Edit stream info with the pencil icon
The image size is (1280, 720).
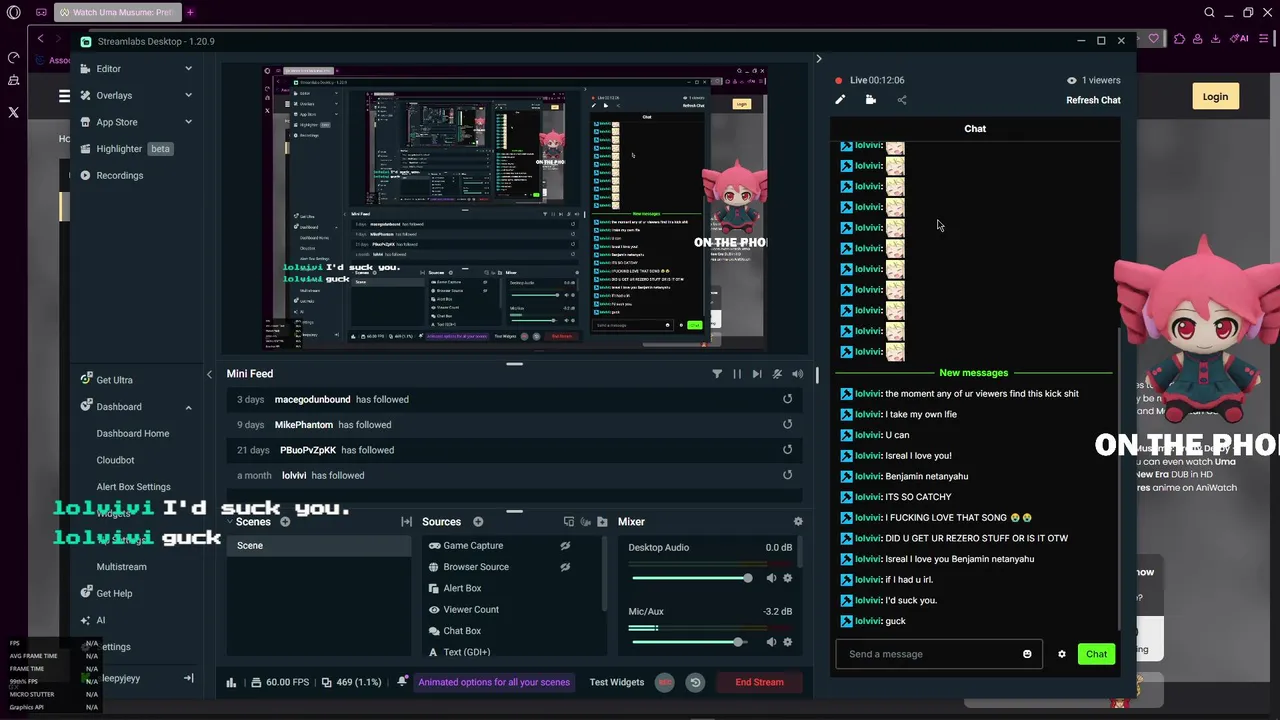point(840,100)
